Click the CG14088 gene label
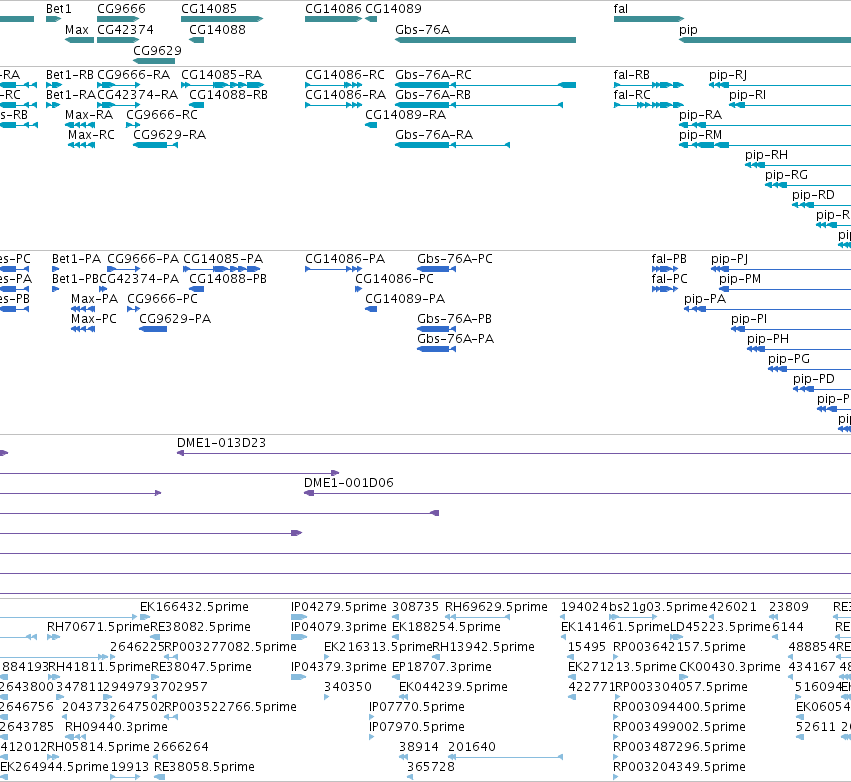This screenshot has width=851, height=782. coord(217,30)
